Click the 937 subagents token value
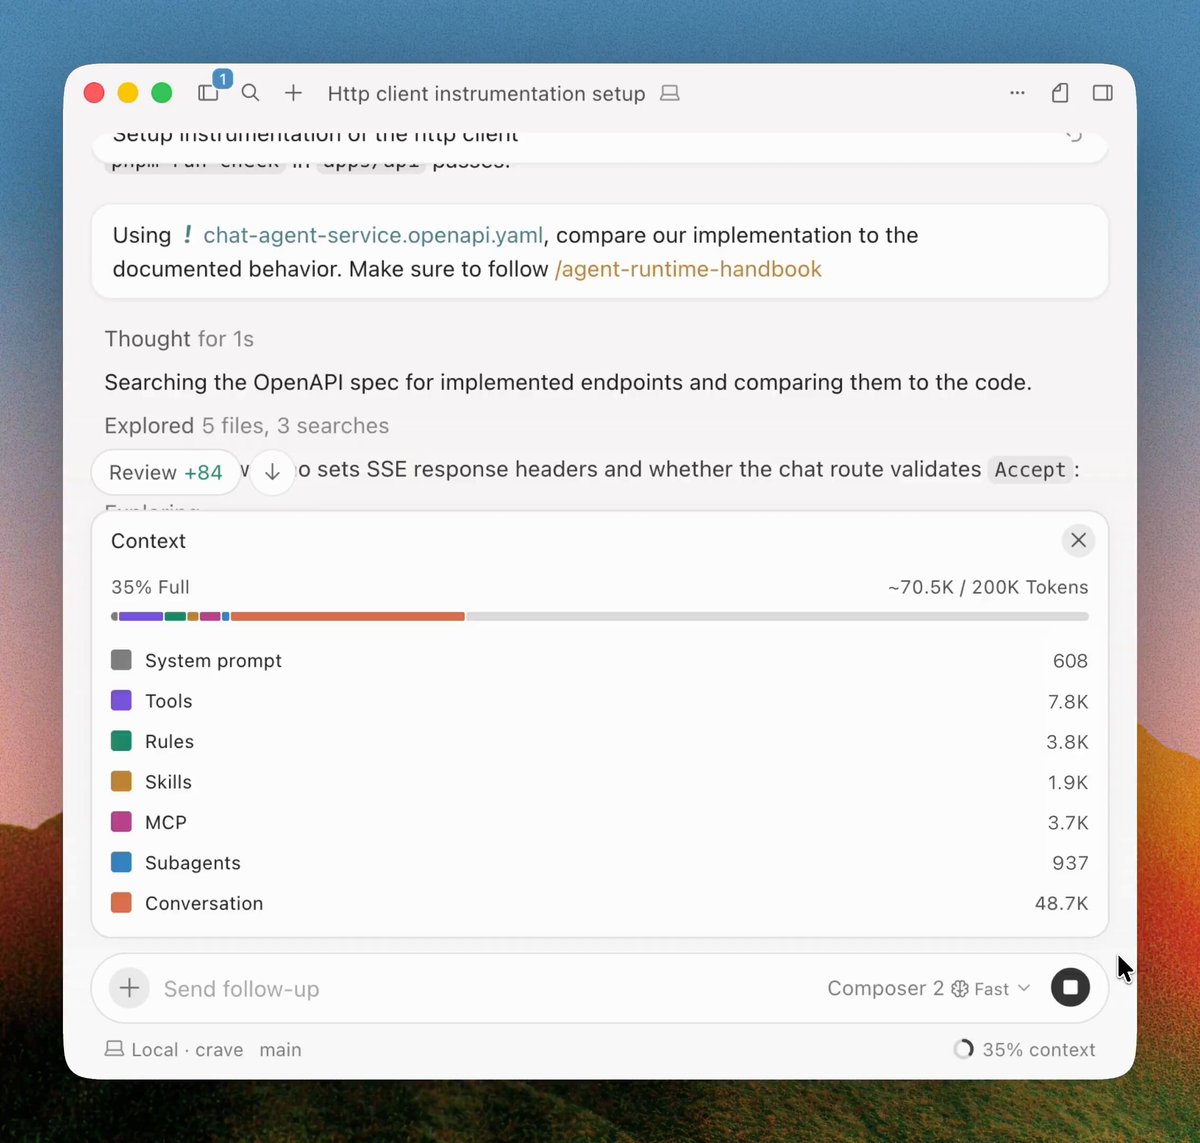The height and width of the screenshot is (1143, 1200). (x=1070, y=863)
